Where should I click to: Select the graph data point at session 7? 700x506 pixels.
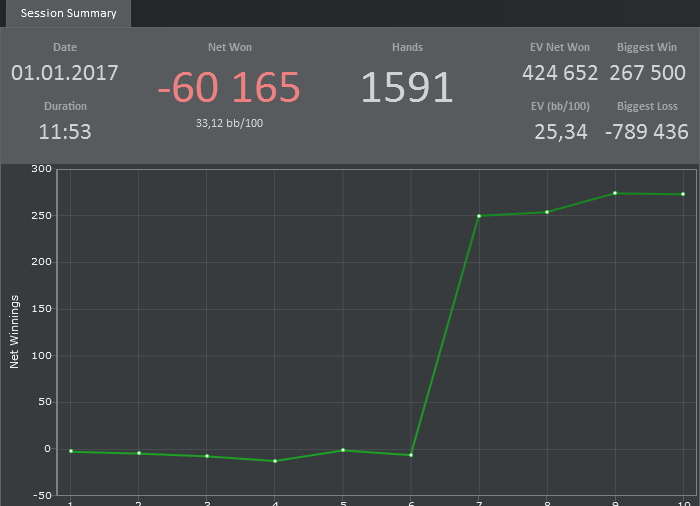[479, 216]
